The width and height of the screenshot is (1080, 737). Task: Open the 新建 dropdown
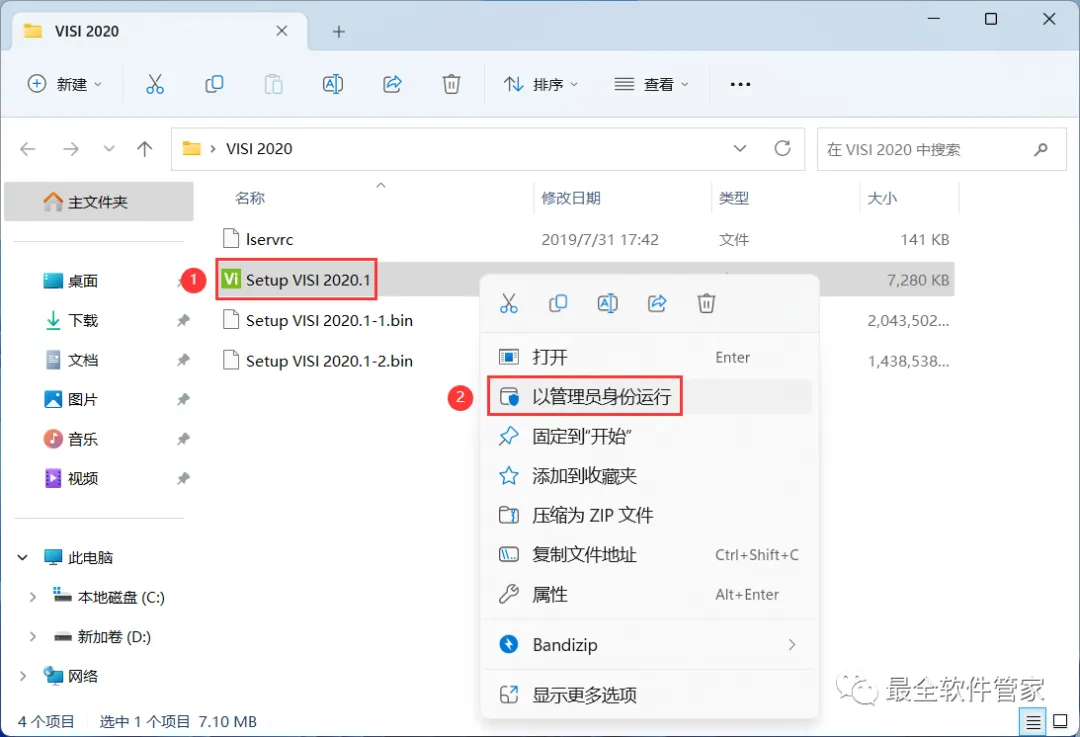pyautogui.click(x=65, y=84)
